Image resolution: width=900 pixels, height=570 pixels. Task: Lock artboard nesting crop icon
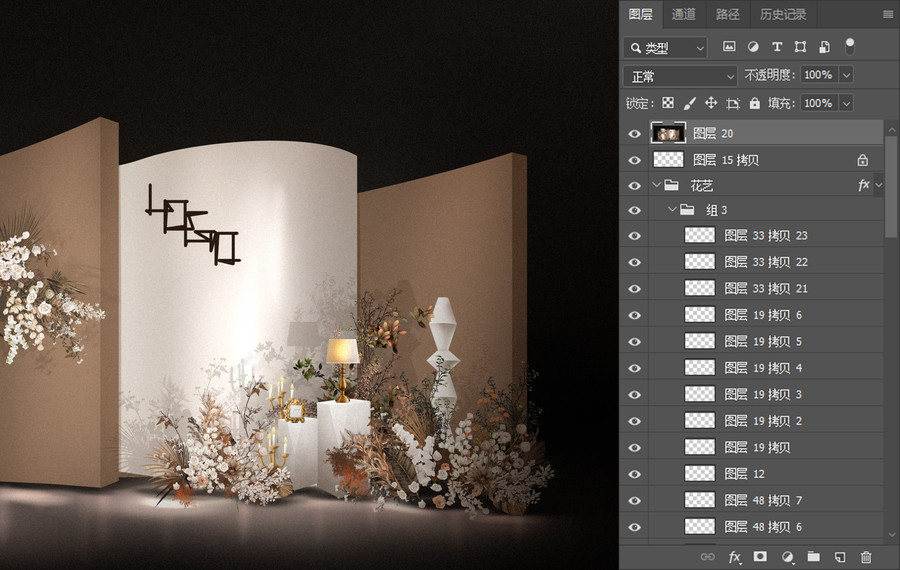(733, 103)
